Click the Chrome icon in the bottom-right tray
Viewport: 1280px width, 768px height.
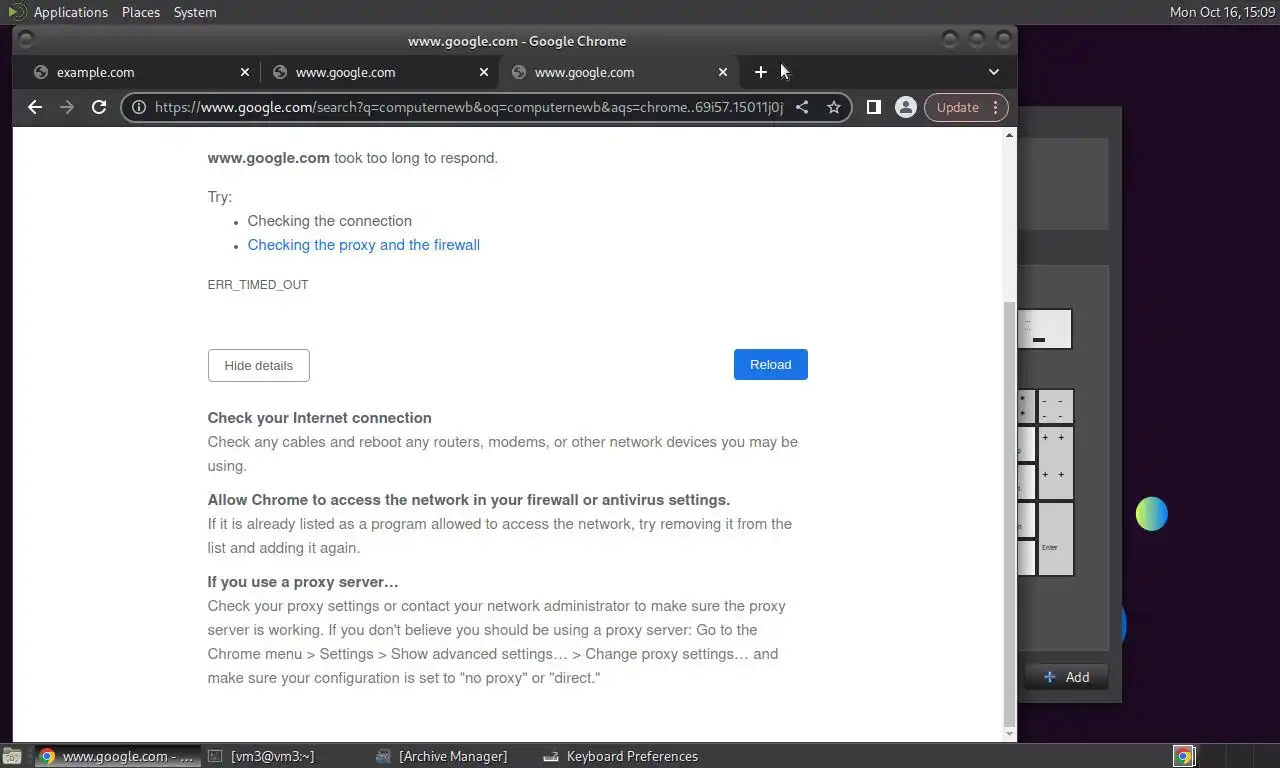click(1183, 756)
